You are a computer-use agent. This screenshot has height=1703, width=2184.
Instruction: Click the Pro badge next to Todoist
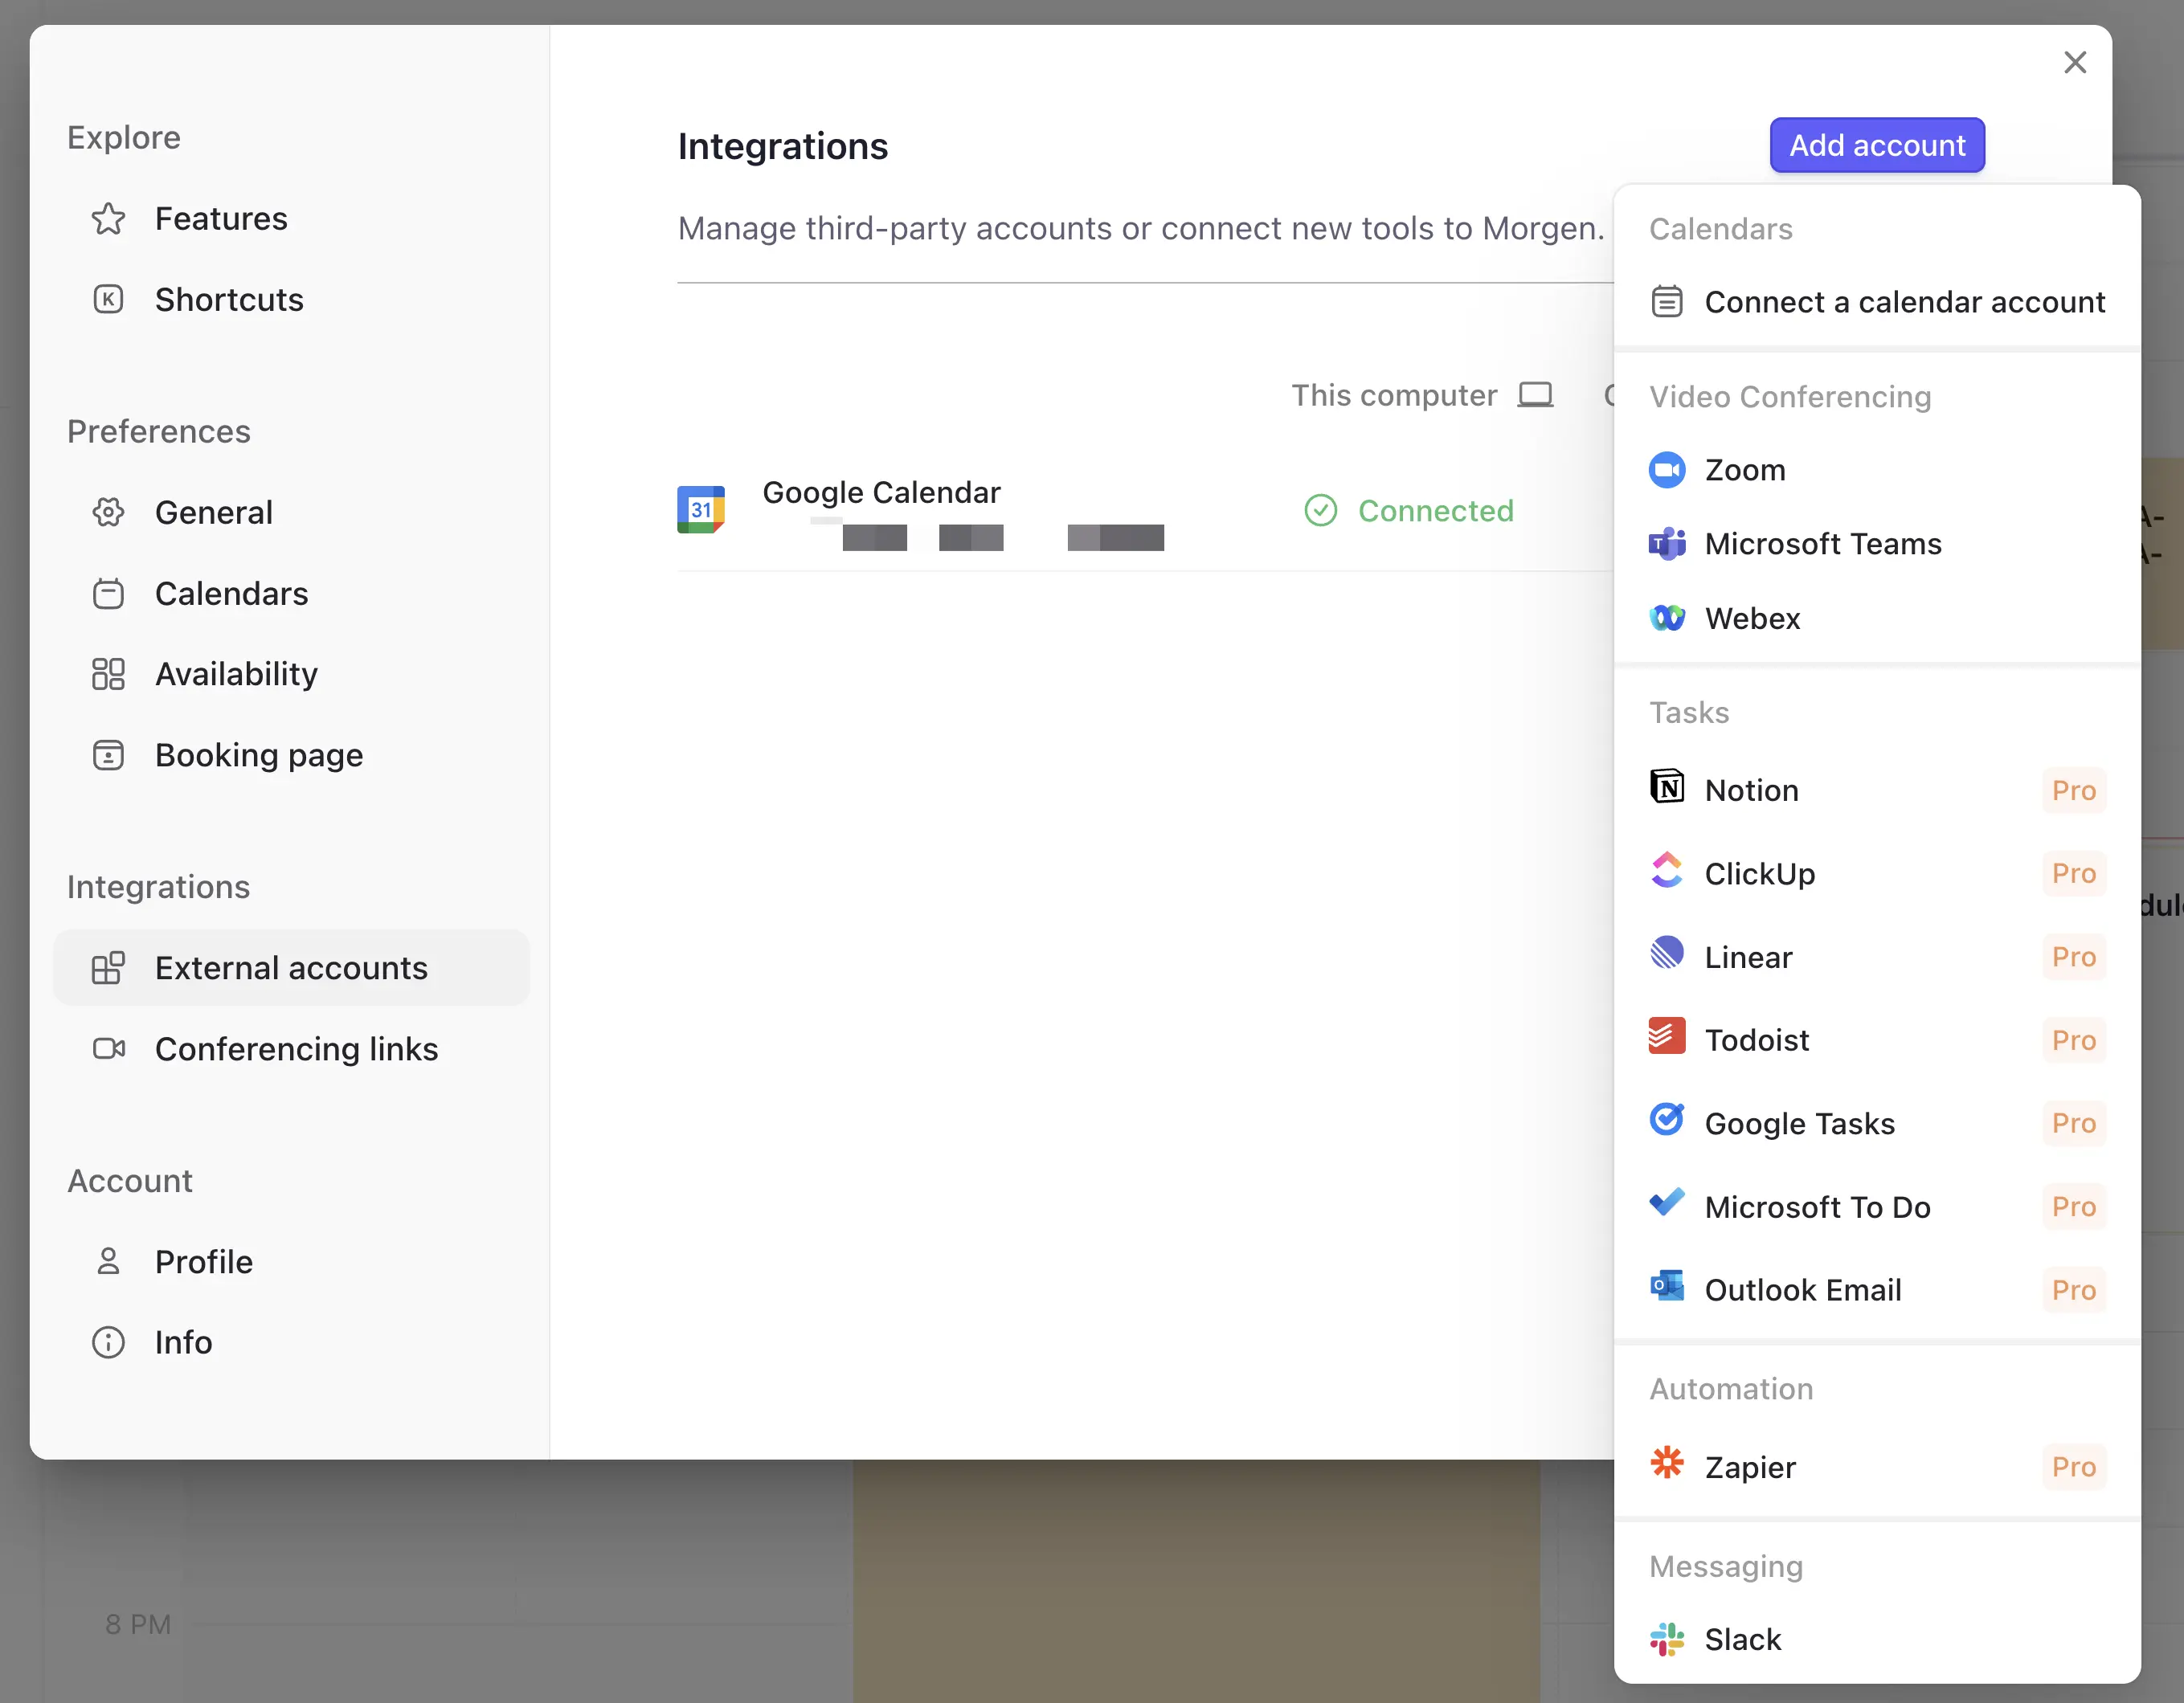(2074, 1041)
